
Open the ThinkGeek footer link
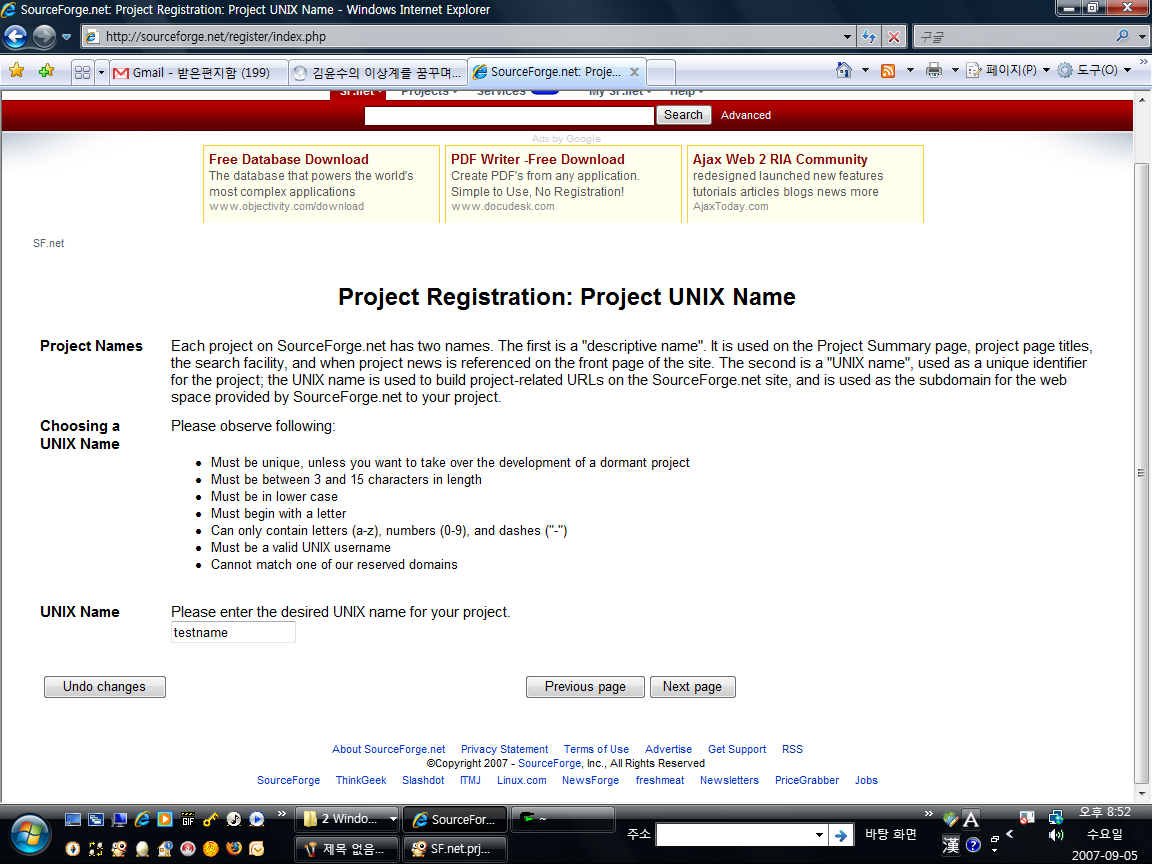click(361, 780)
